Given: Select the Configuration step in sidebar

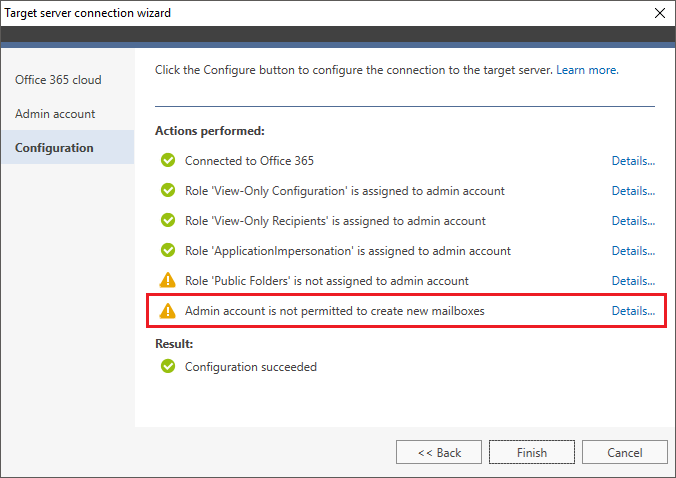Looking at the screenshot, I should [67, 147].
